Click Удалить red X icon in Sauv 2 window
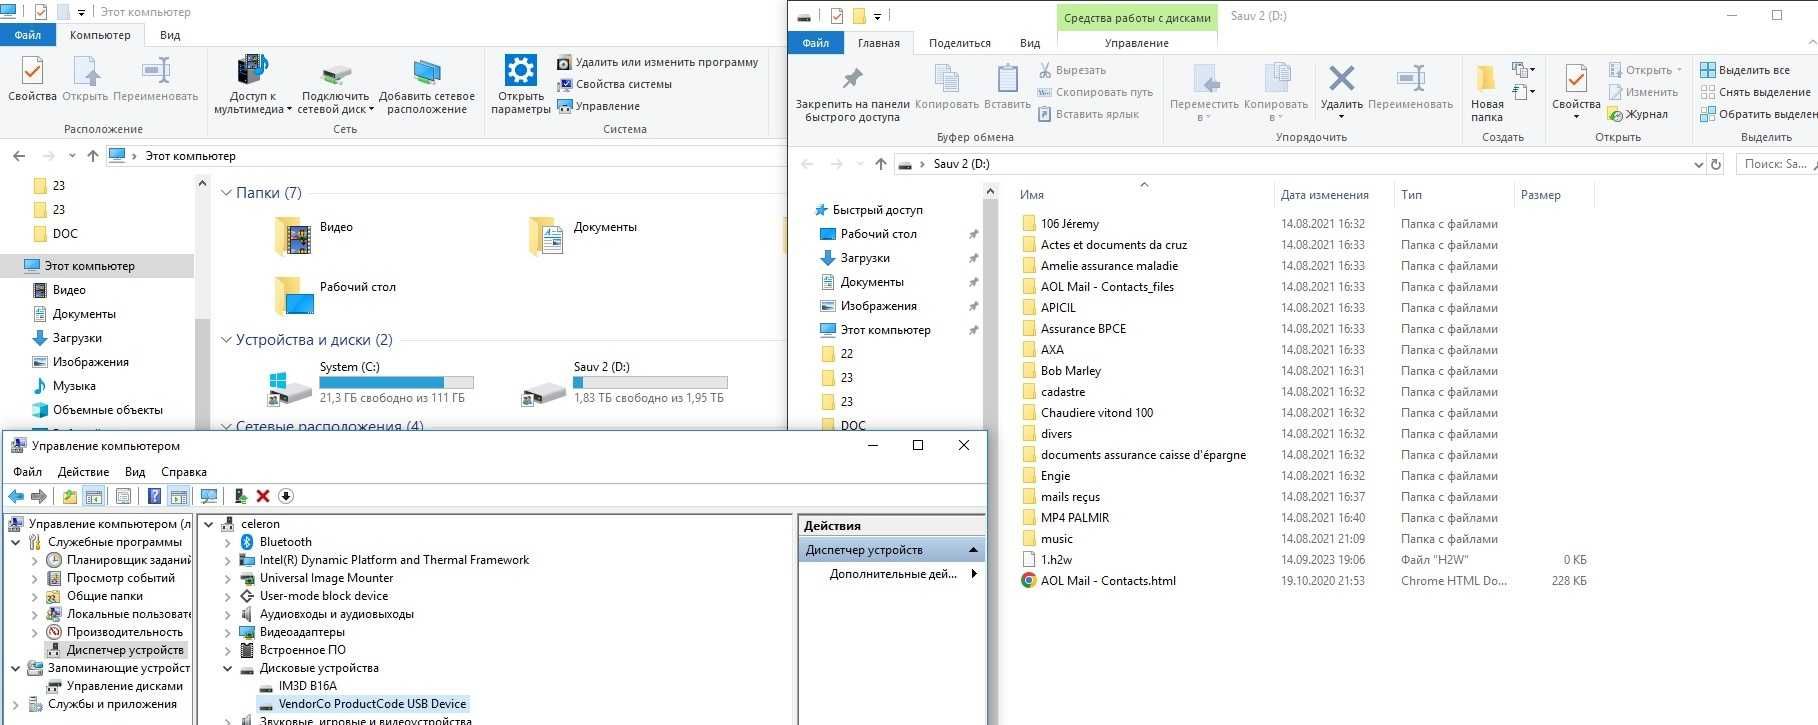The width and height of the screenshot is (1818, 725). 1341,78
